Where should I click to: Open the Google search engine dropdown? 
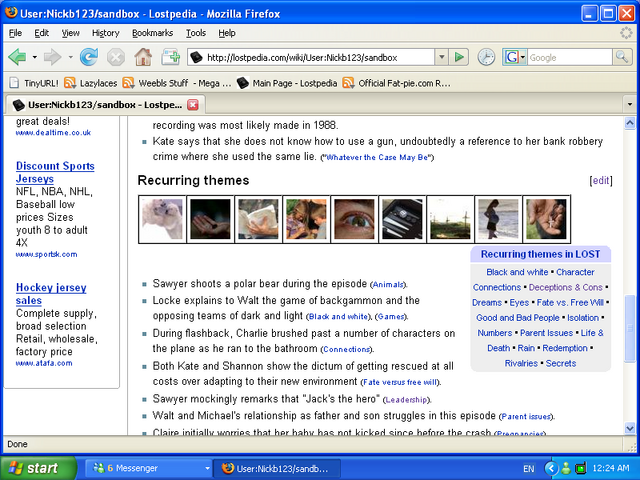tap(523, 57)
